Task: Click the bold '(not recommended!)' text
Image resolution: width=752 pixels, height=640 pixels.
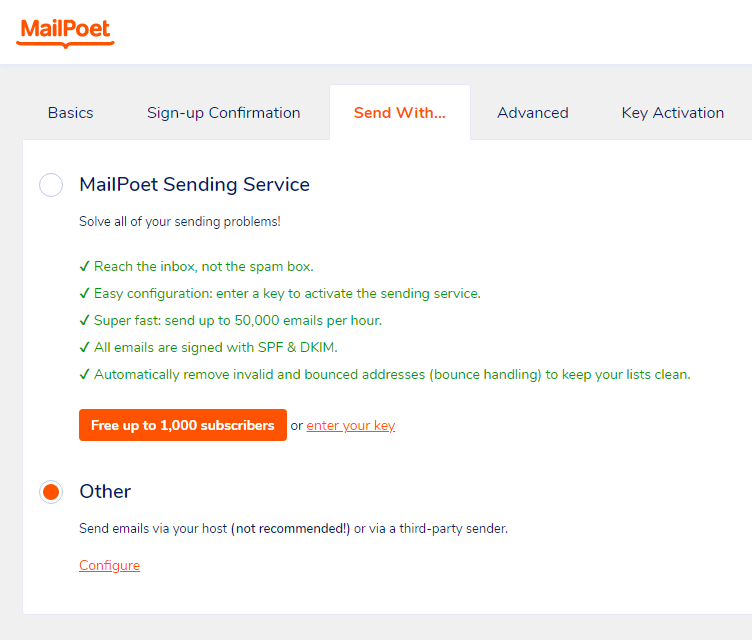Action: (290, 529)
